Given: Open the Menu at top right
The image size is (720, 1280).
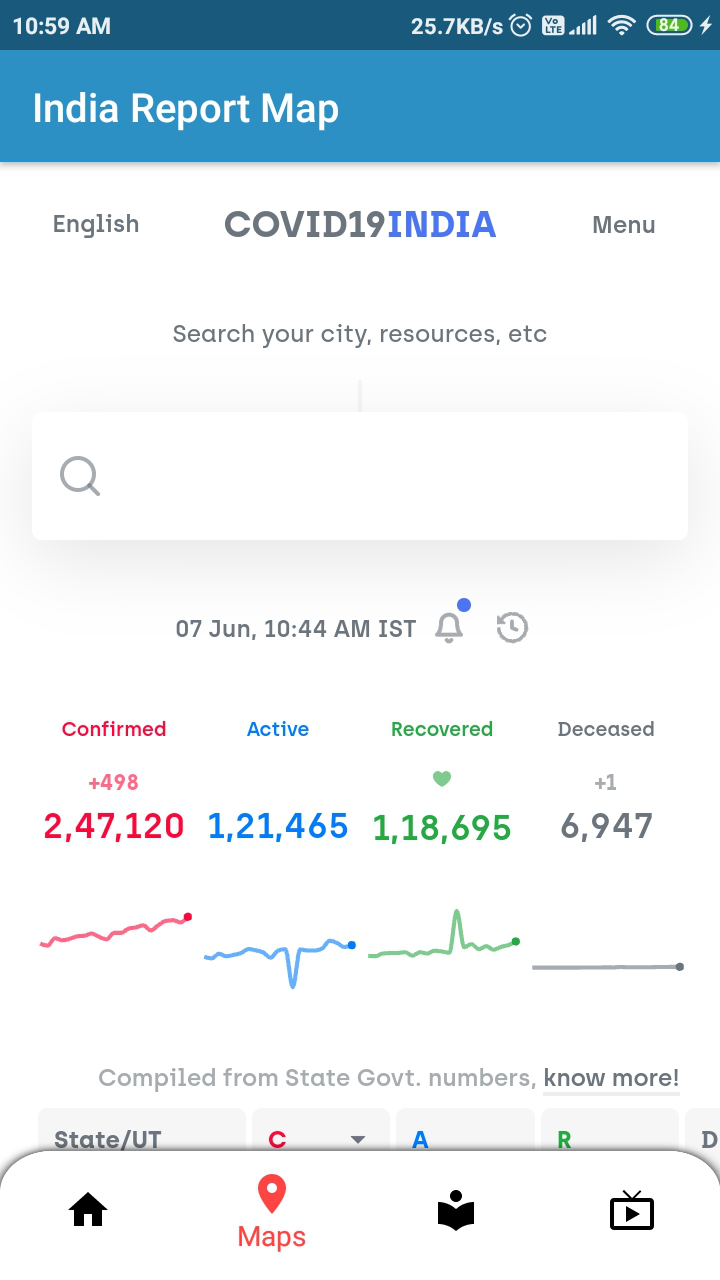Looking at the screenshot, I should pyautogui.click(x=624, y=225).
